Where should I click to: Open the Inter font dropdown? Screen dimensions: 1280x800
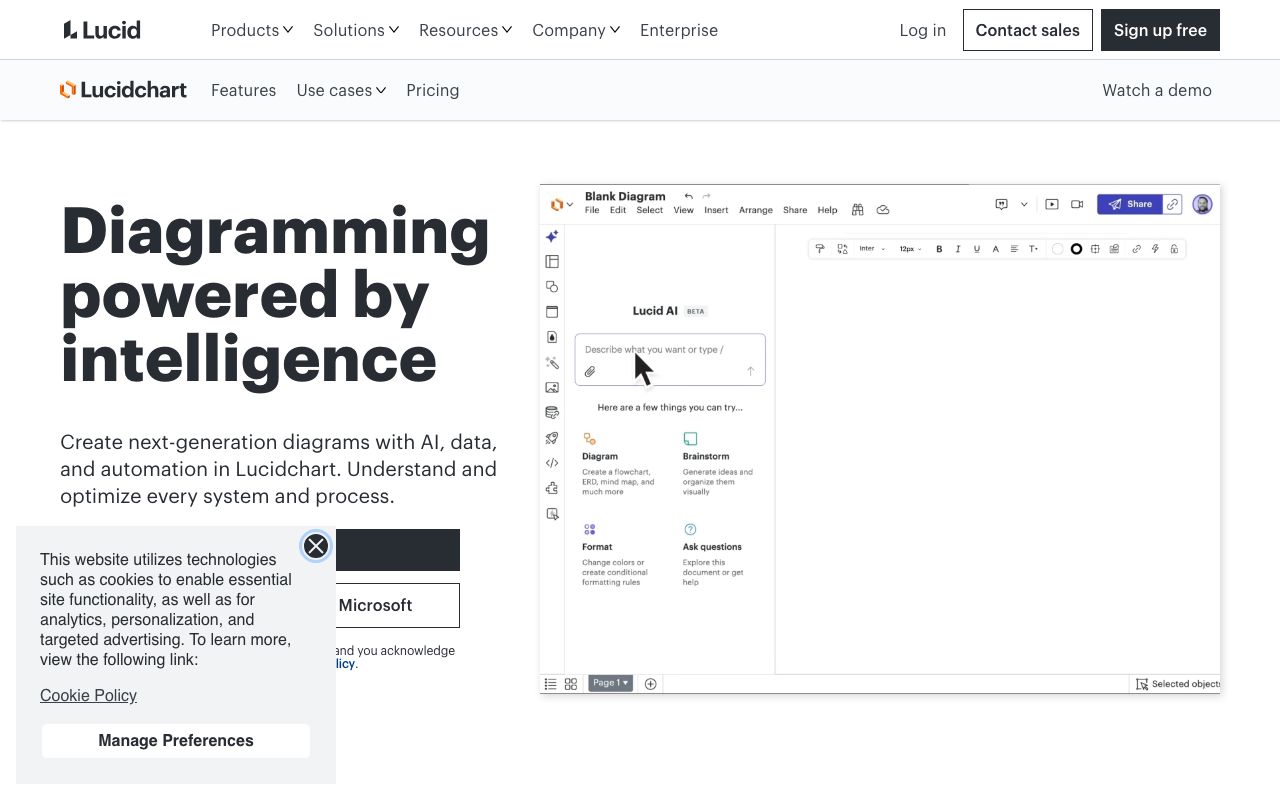872,249
